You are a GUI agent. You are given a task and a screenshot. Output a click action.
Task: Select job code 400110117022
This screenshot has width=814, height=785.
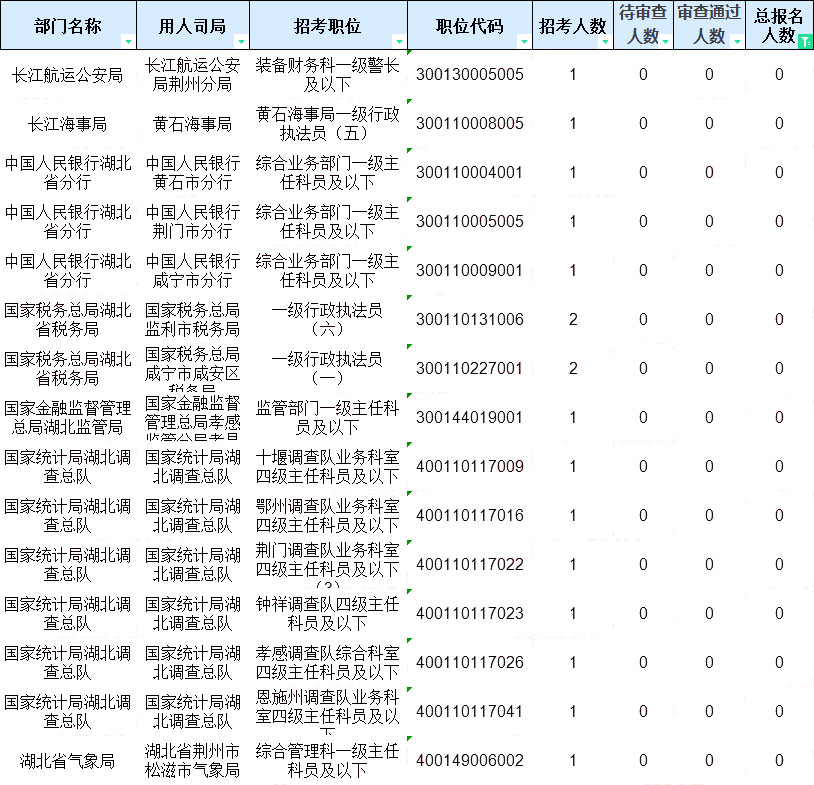coord(470,564)
